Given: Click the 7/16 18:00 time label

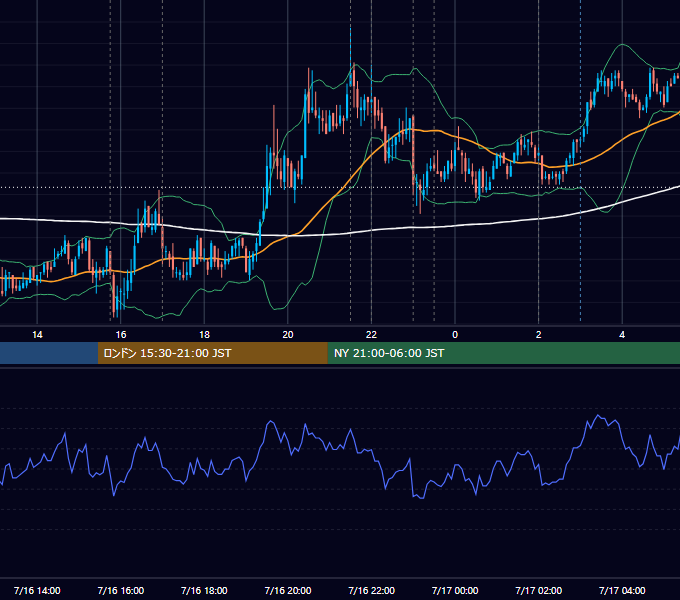Looking at the screenshot, I should pos(204,590).
